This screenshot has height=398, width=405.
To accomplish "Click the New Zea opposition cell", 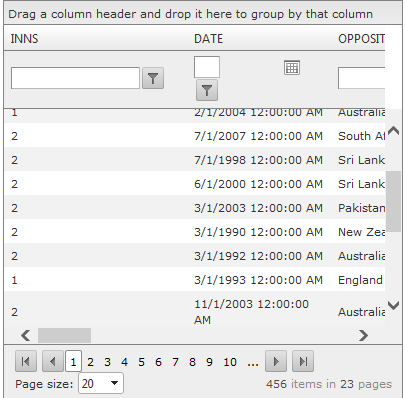I will tap(362, 232).
